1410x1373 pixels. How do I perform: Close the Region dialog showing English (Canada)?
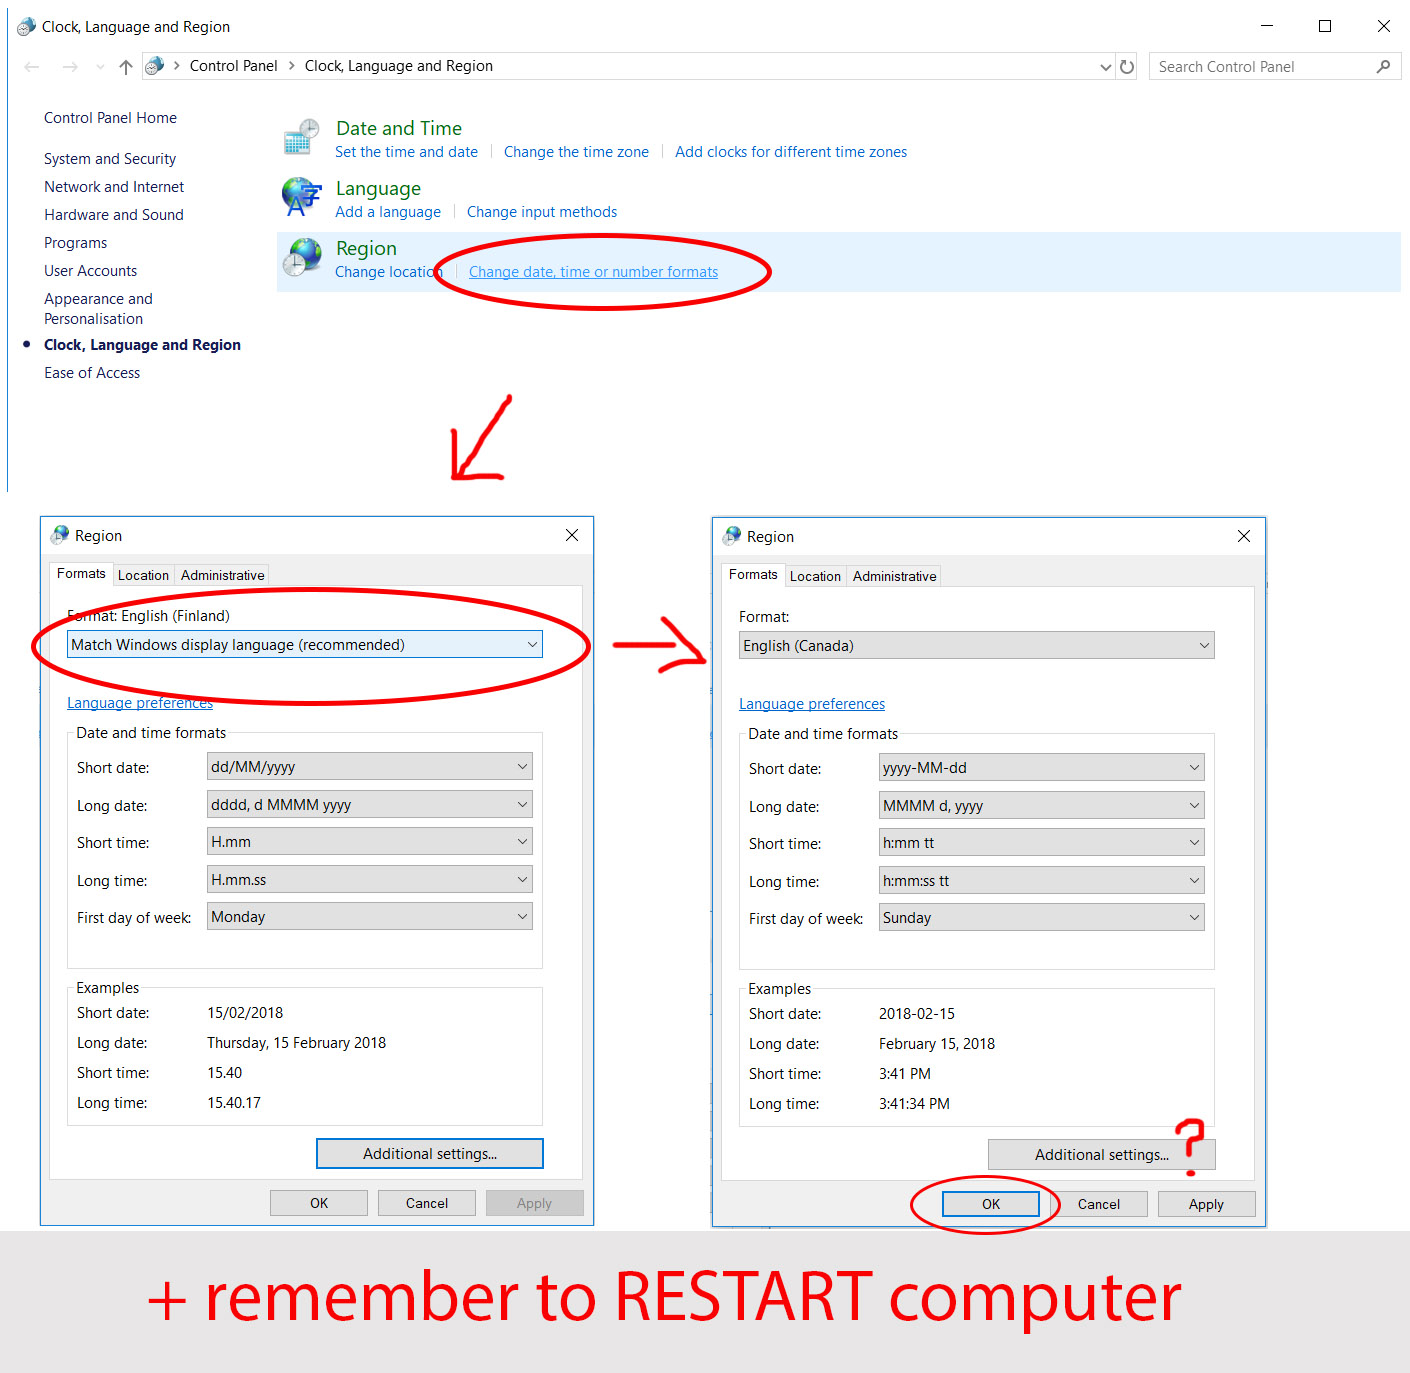pyautogui.click(x=1244, y=536)
